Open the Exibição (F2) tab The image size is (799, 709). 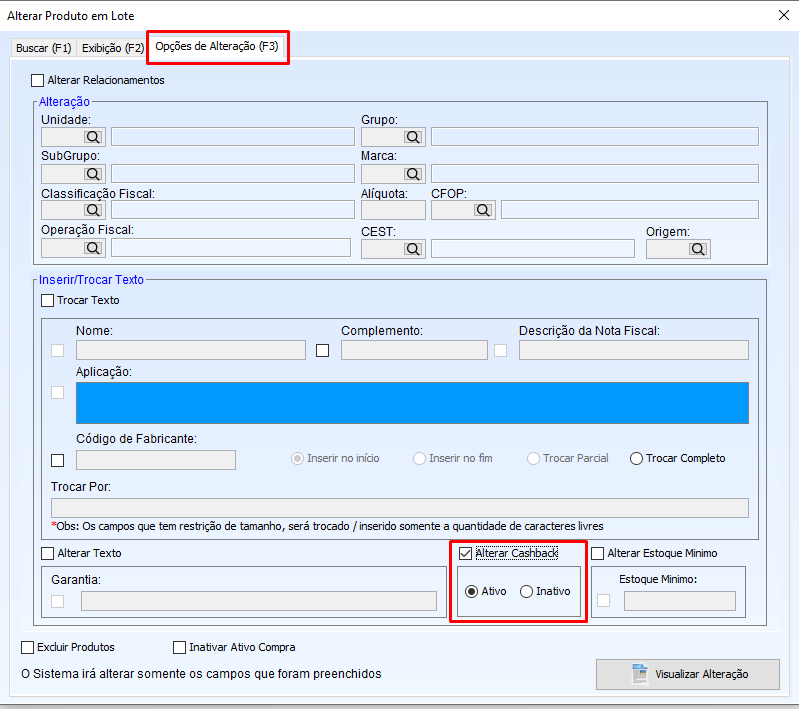point(113,48)
